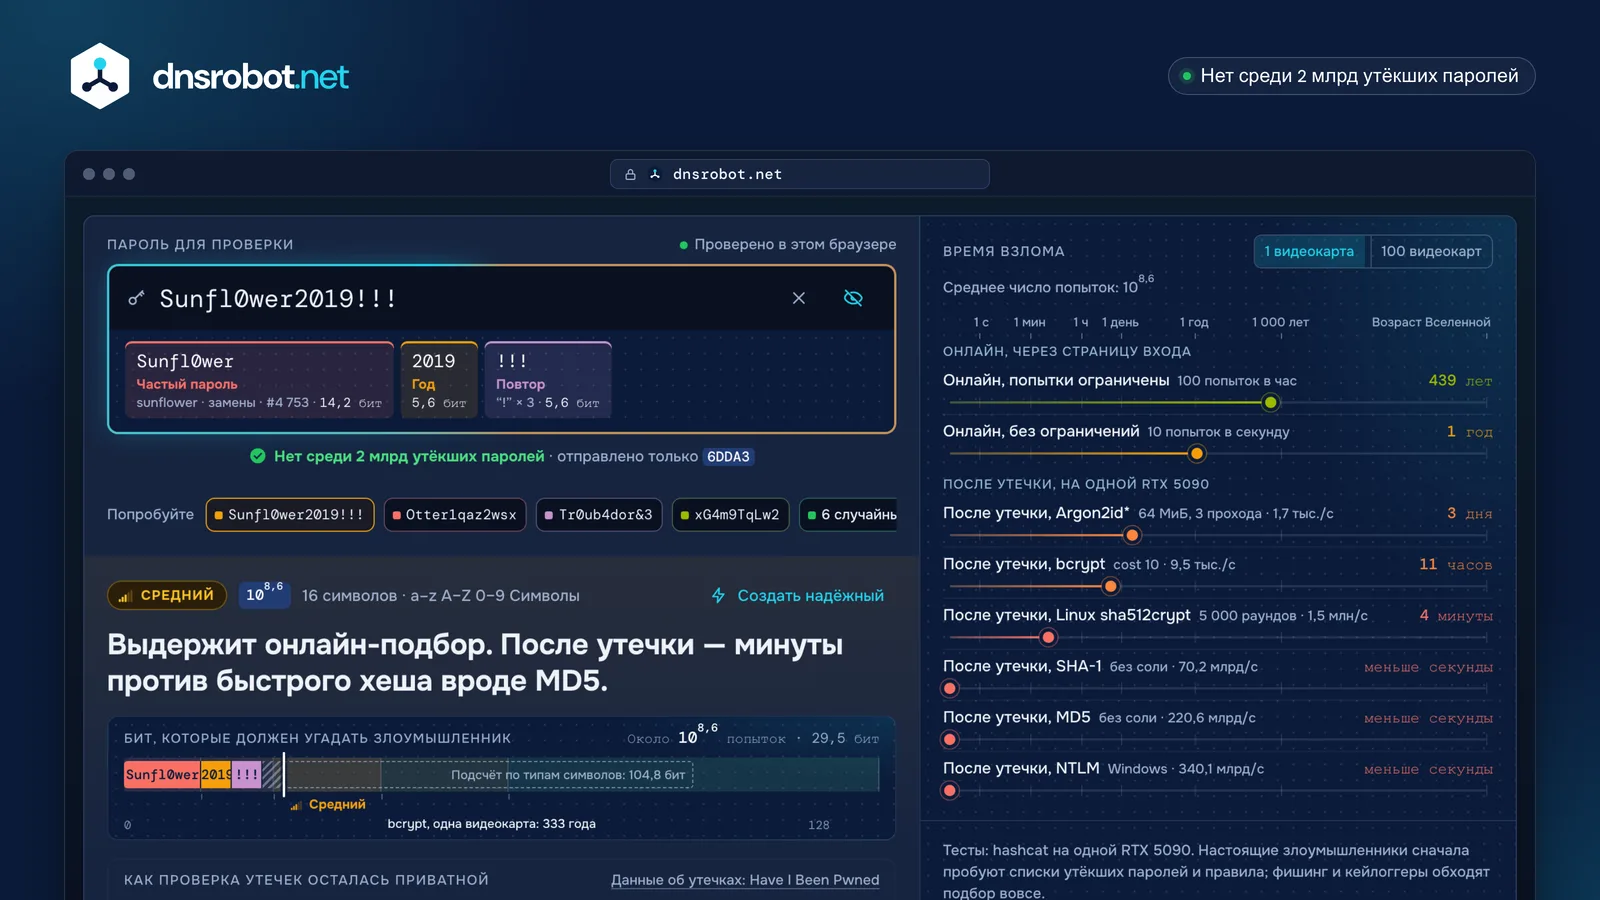The height and width of the screenshot is (900, 1600).
Task: Click the padlock icon in address bar
Action: [631, 174]
